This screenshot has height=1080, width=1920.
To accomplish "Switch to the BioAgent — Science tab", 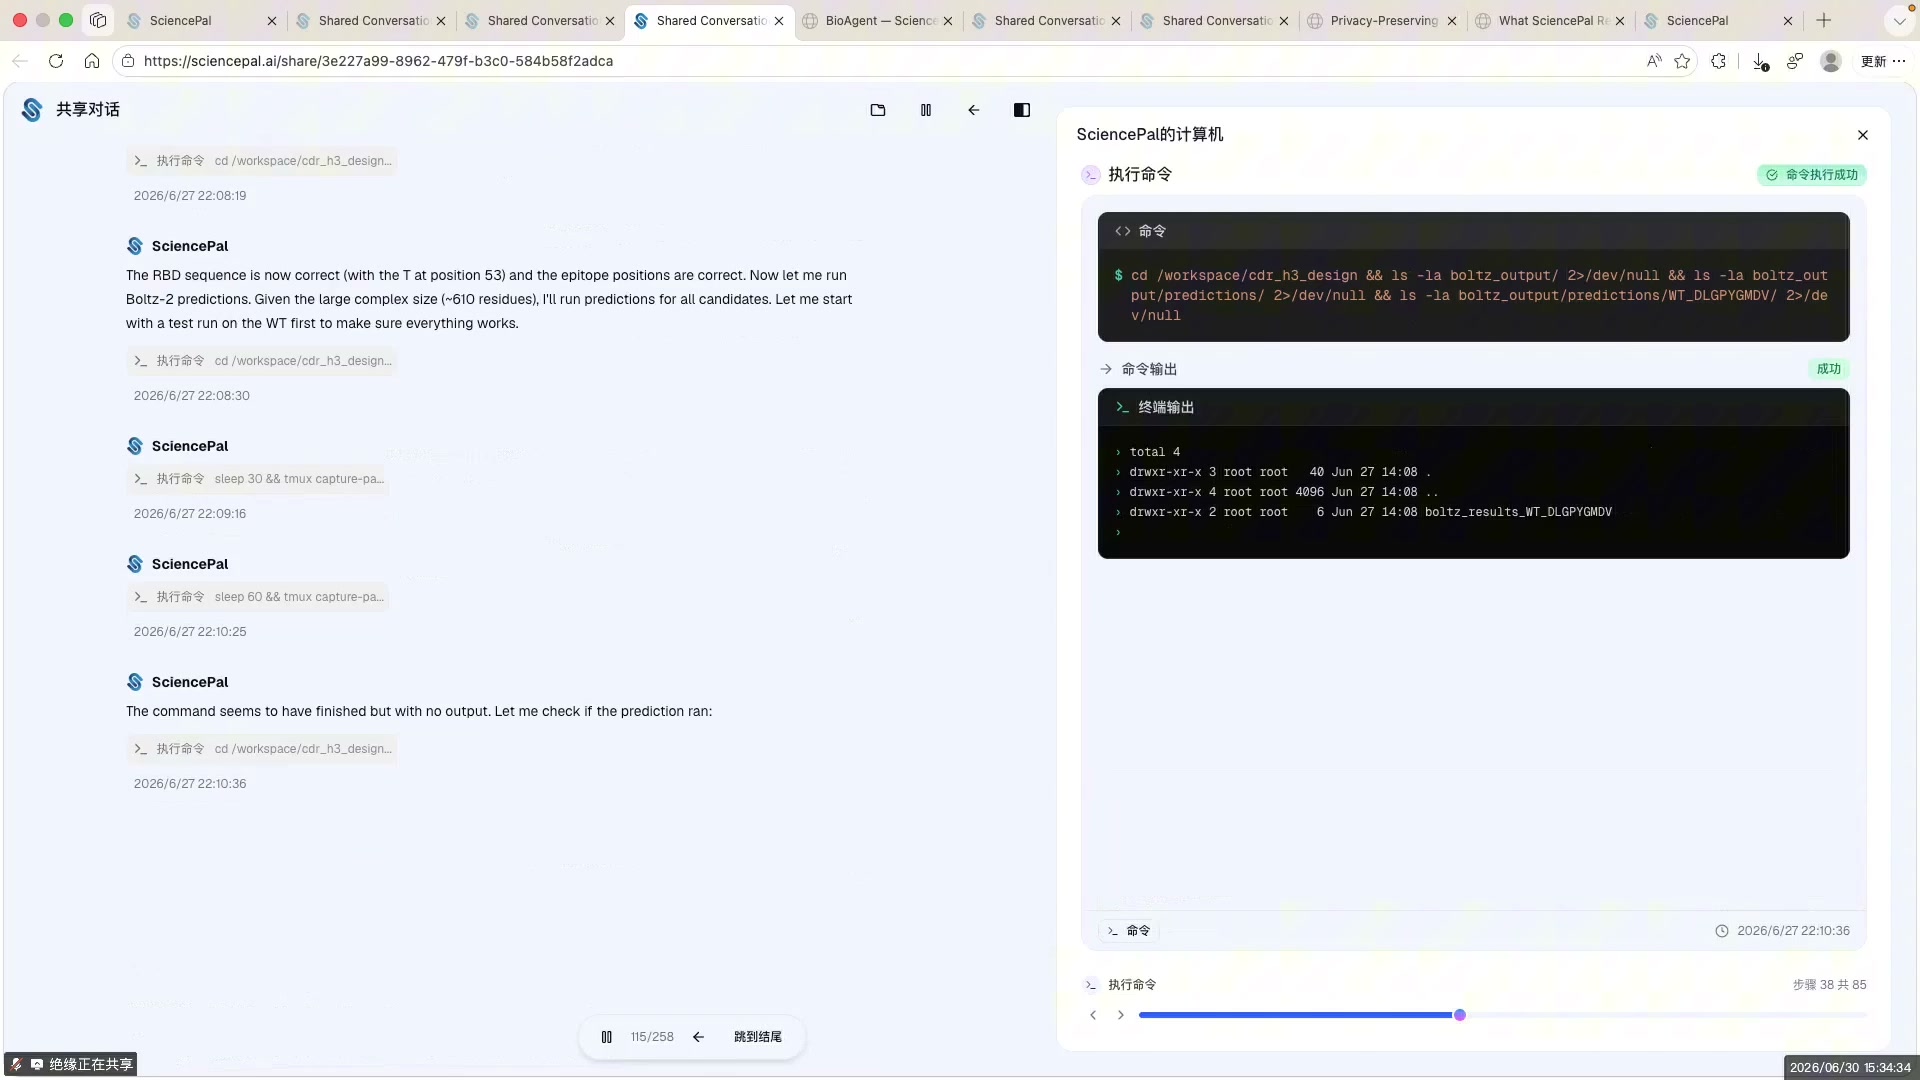I will coord(879,20).
